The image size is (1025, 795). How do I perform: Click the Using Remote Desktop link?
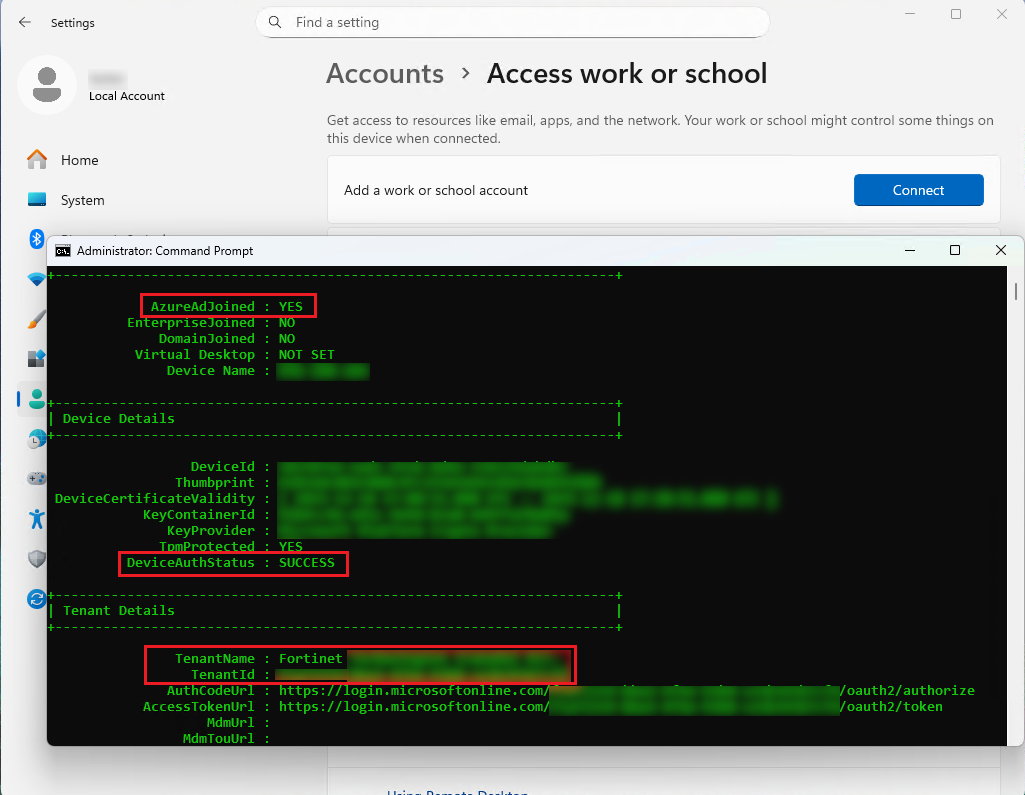458,791
